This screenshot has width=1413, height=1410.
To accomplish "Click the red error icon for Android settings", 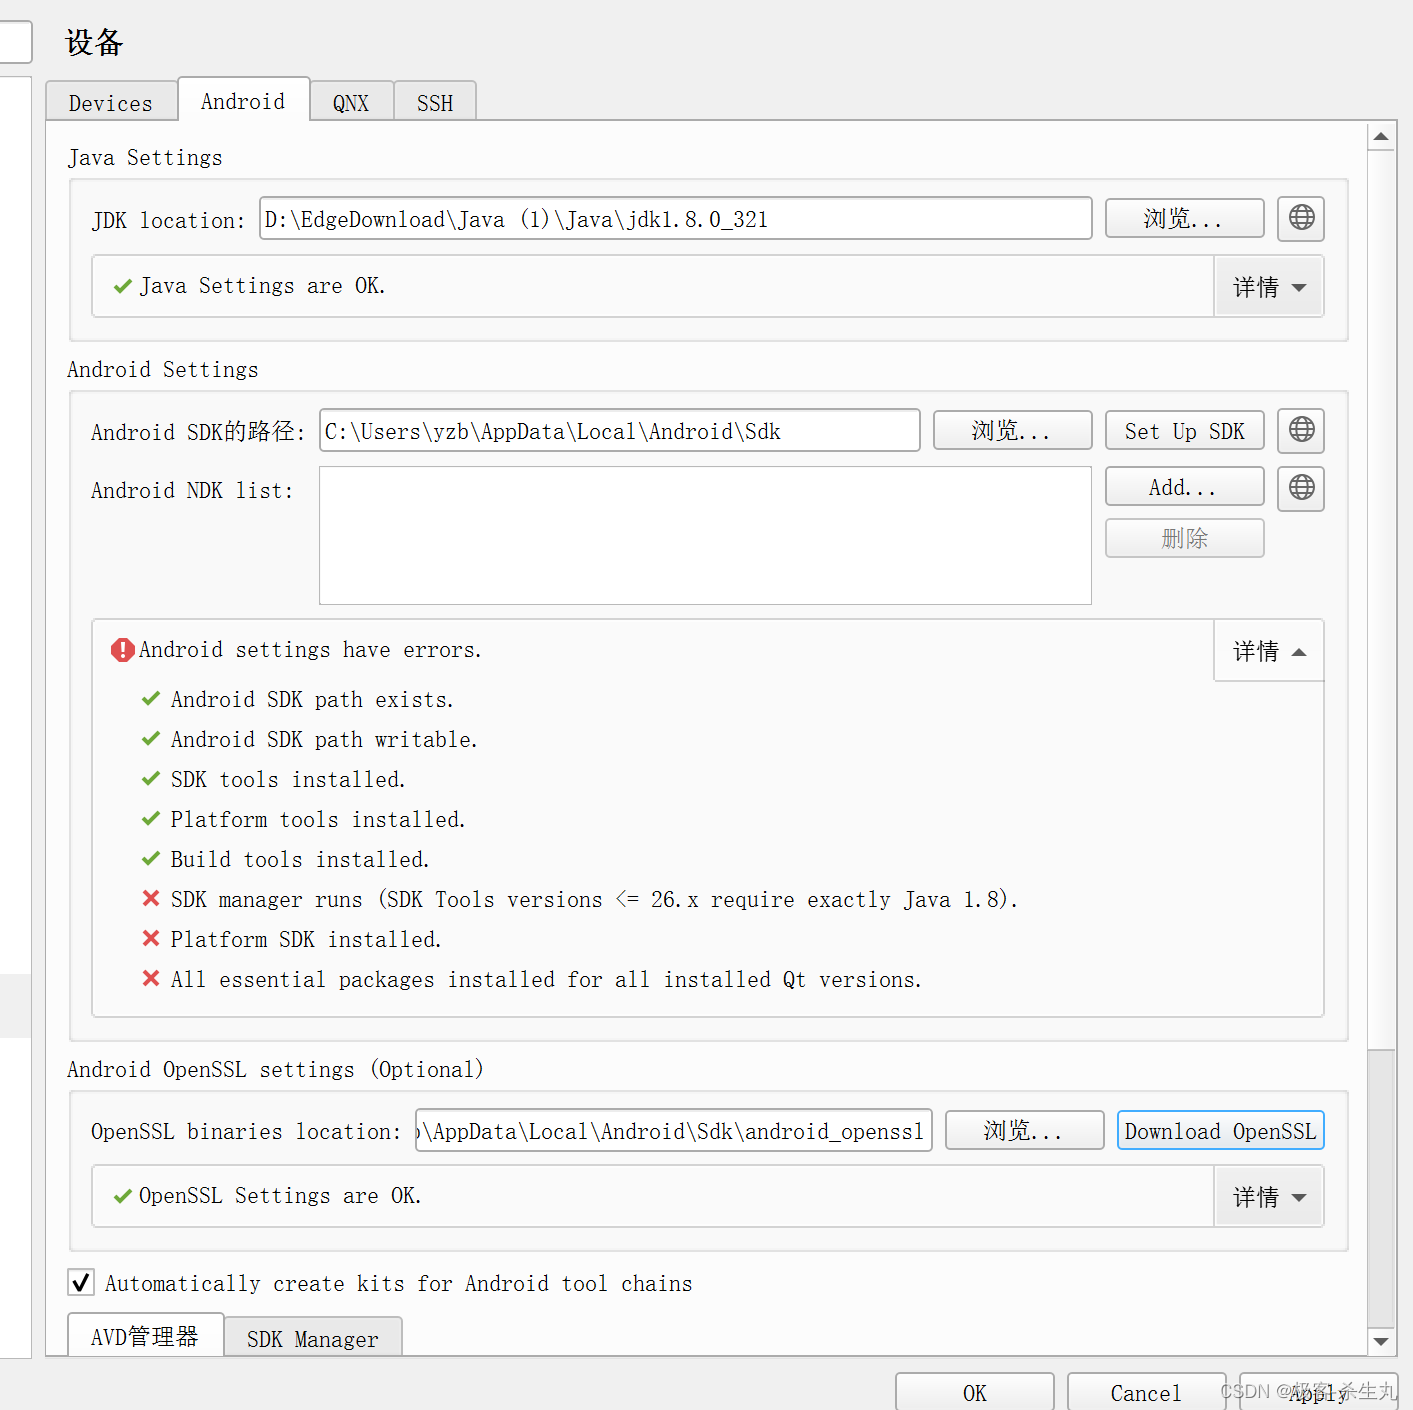I will click(x=122, y=649).
